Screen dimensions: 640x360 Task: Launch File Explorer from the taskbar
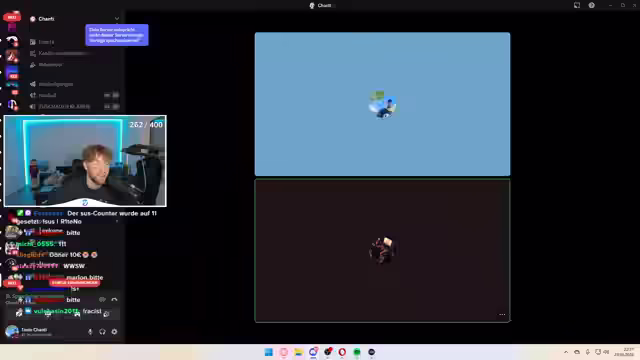point(298,352)
